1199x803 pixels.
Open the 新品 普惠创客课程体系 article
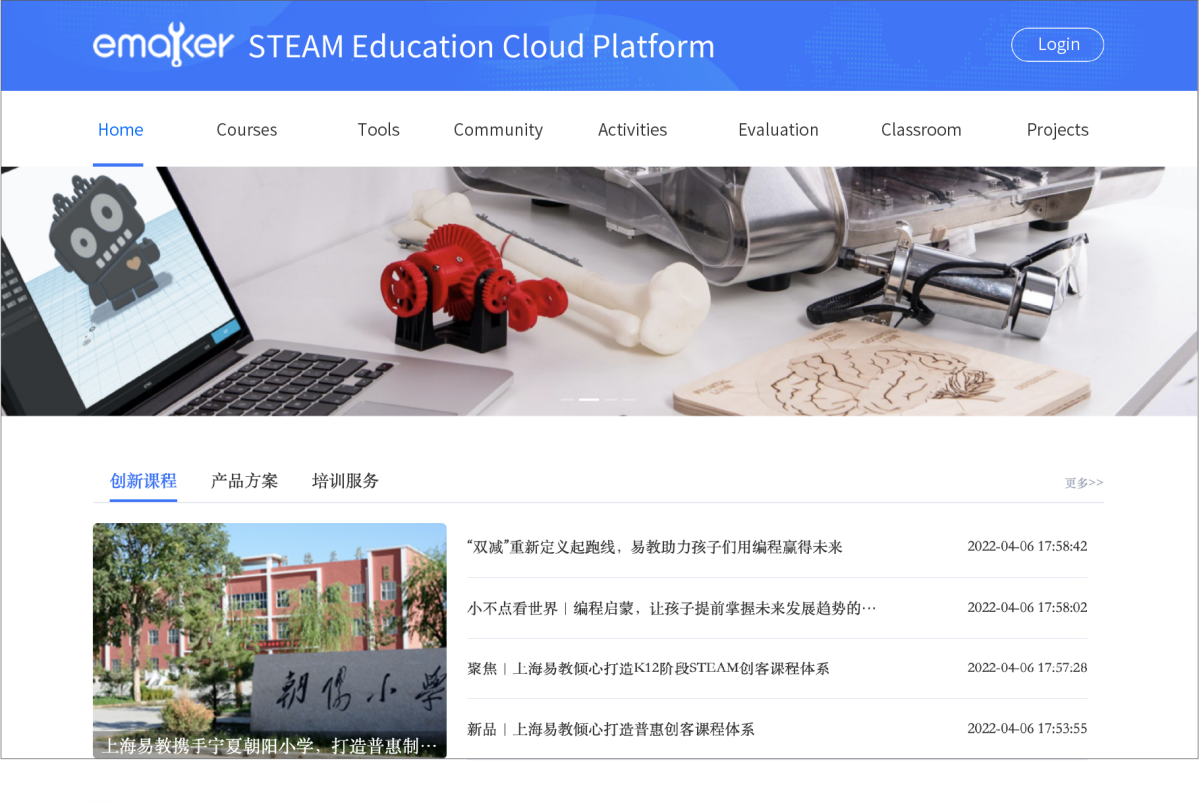pos(611,729)
